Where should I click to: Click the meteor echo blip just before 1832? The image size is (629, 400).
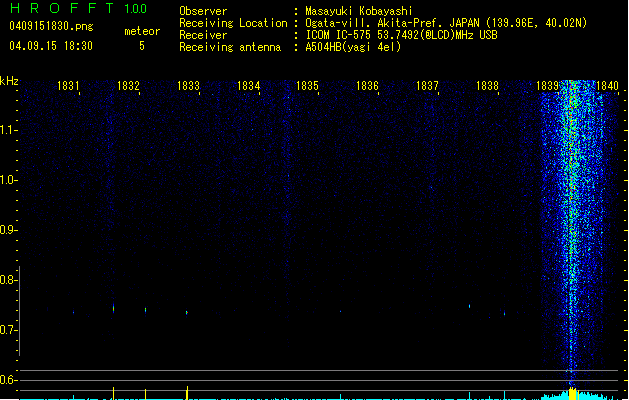(114, 309)
